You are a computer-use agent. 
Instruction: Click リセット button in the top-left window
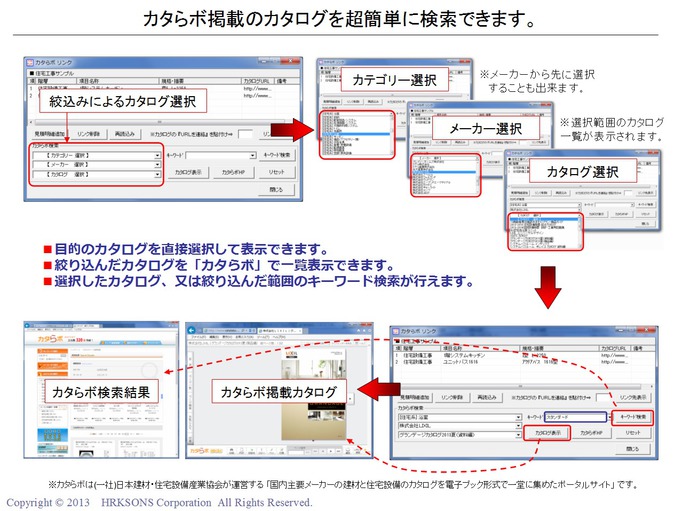pyautogui.click(x=277, y=173)
